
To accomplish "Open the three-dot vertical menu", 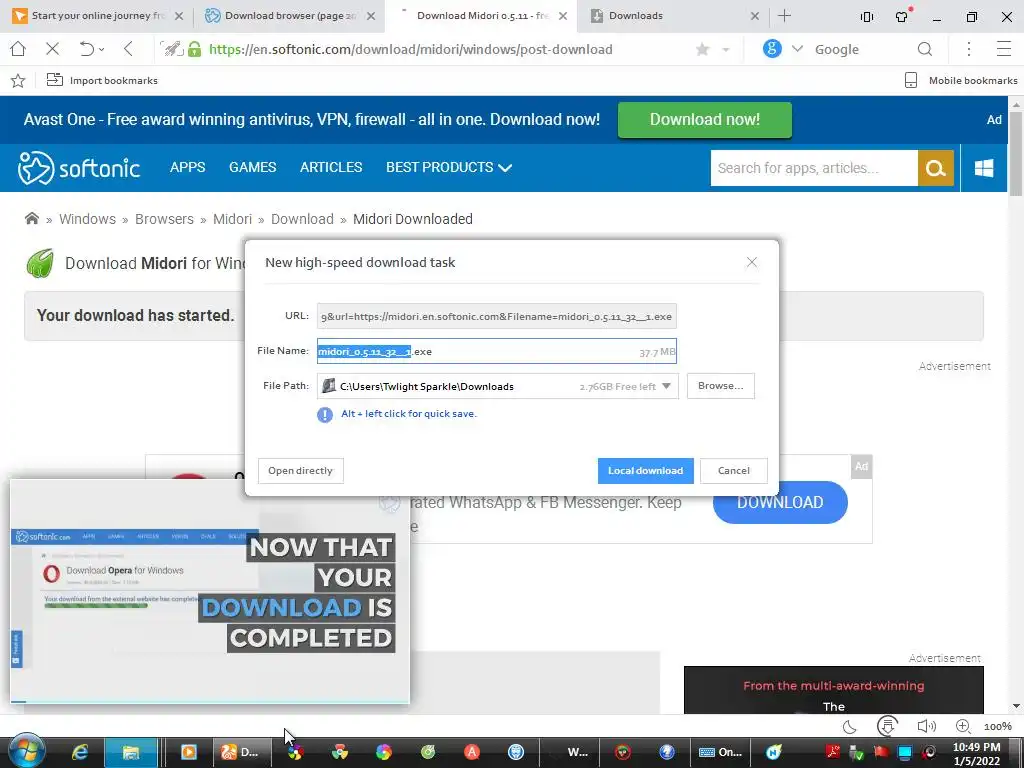I will pyautogui.click(x=969, y=49).
